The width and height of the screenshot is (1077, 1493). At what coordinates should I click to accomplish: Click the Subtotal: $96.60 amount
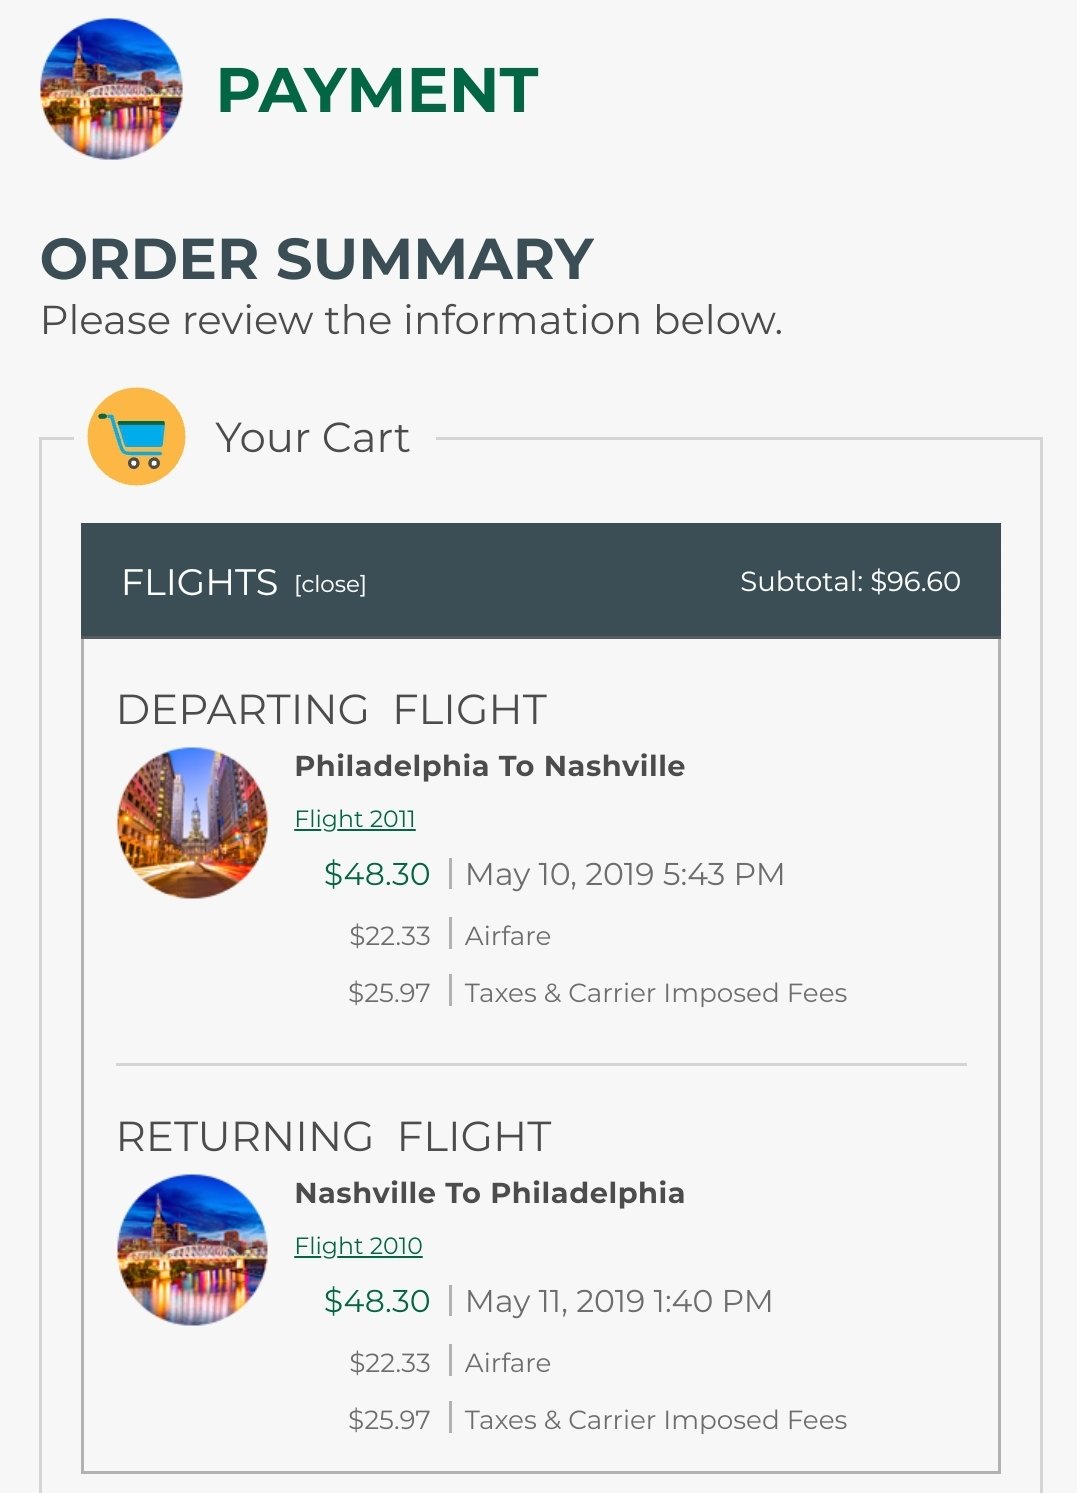click(x=850, y=582)
